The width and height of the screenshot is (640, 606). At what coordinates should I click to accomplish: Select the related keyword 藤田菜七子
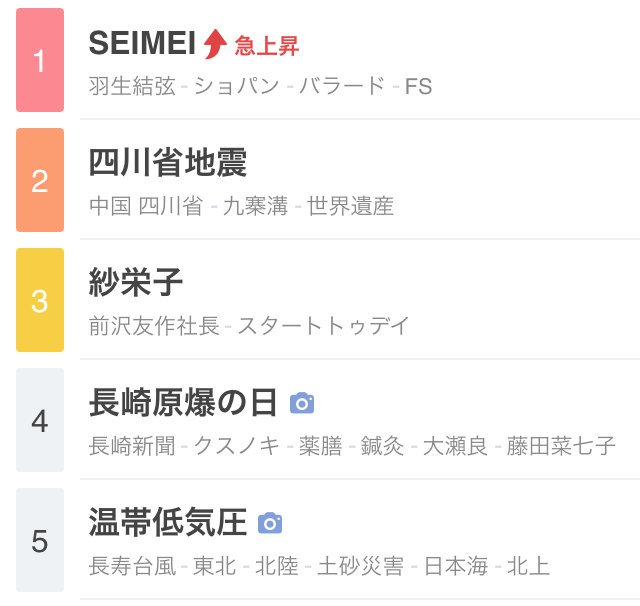point(561,446)
